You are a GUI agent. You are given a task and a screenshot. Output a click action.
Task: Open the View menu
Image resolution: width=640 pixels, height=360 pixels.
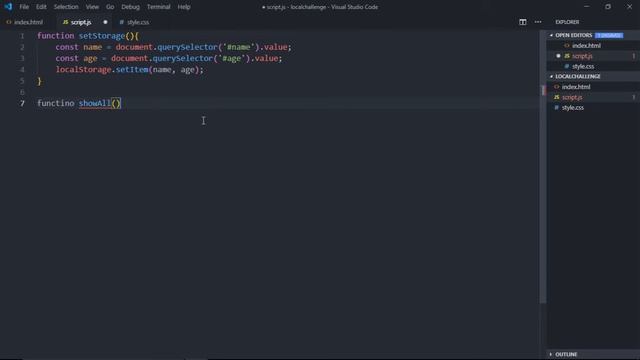[92, 7]
